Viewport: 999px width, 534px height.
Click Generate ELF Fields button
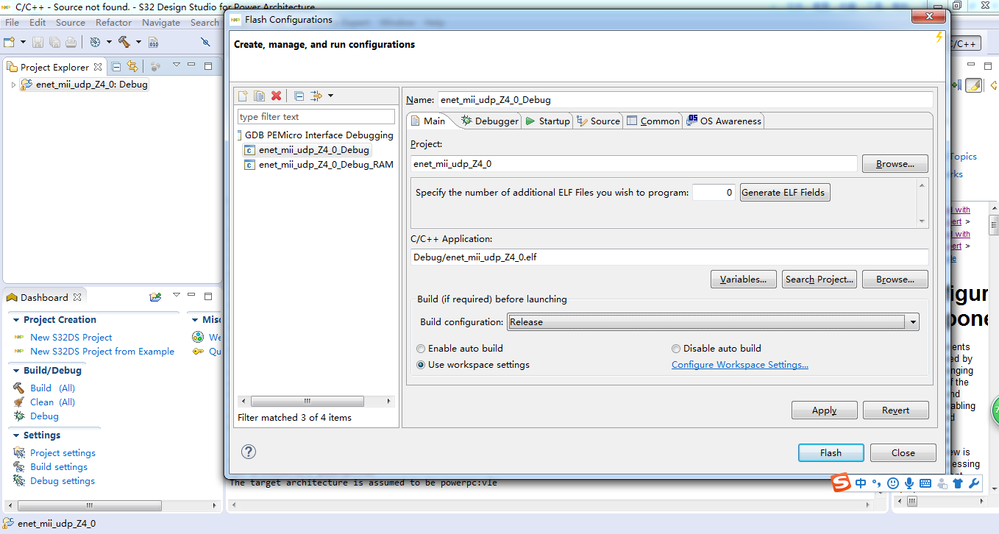click(785, 192)
